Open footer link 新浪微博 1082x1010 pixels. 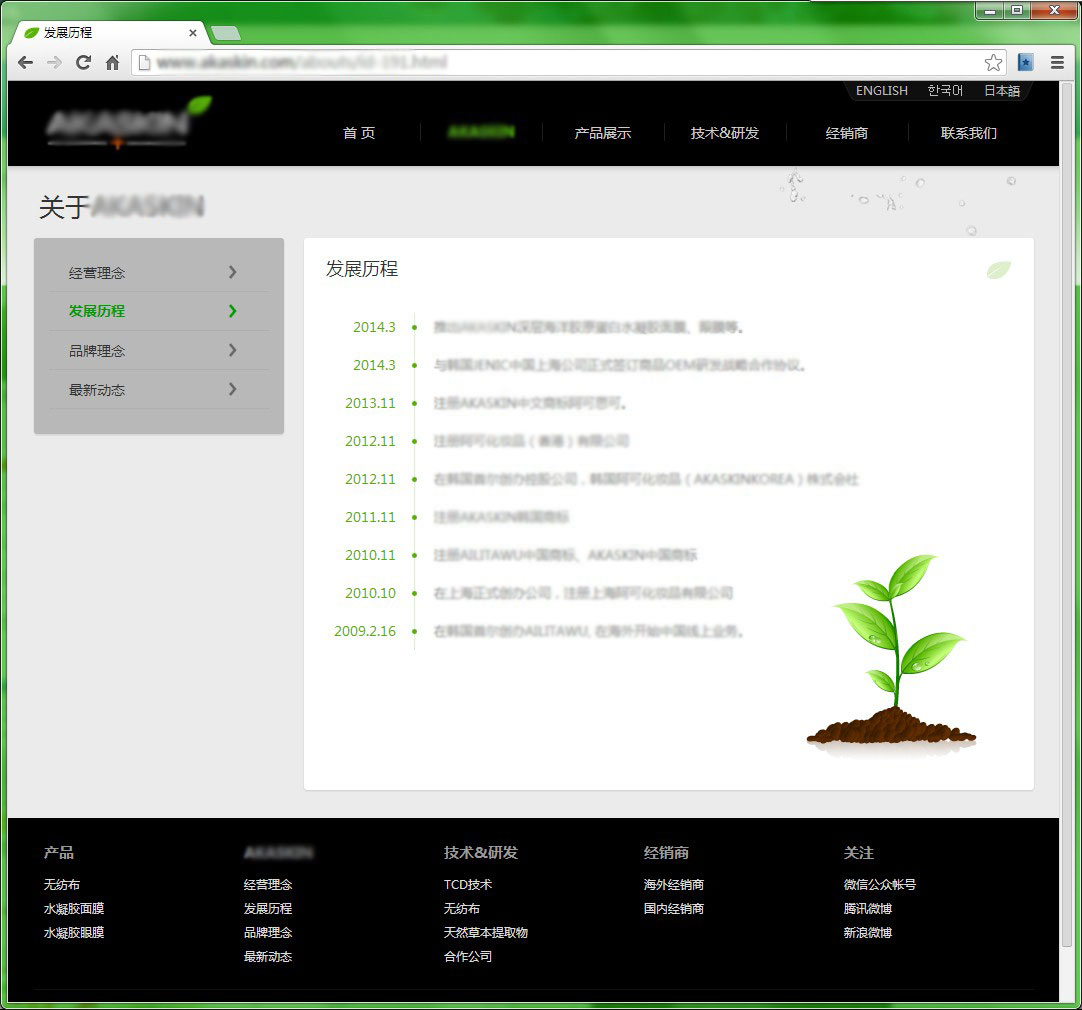867,933
